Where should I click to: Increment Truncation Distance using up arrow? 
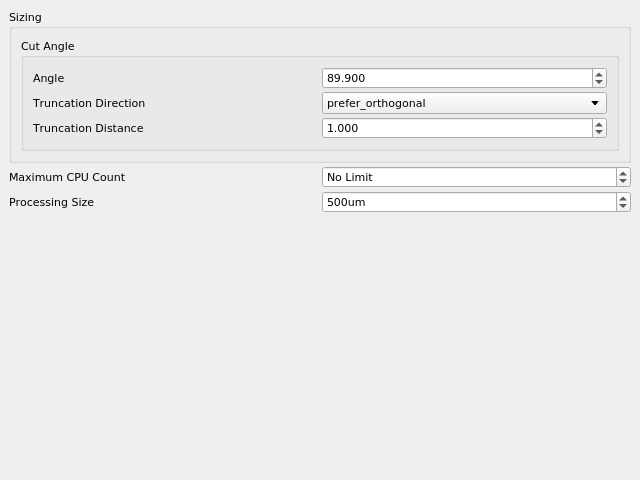point(599,124)
